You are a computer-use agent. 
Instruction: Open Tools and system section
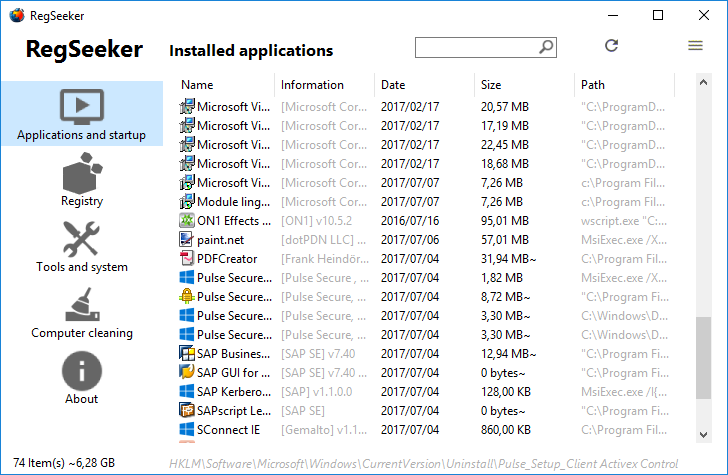pos(82,246)
